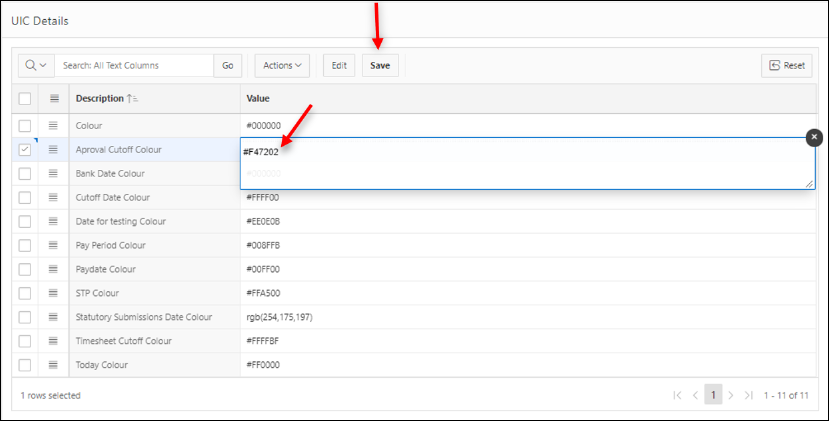Image resolution: width=829 pixels, height=421 pixels.
Task: Click the search magnifier column selector
Action: [x=36, y=65]
